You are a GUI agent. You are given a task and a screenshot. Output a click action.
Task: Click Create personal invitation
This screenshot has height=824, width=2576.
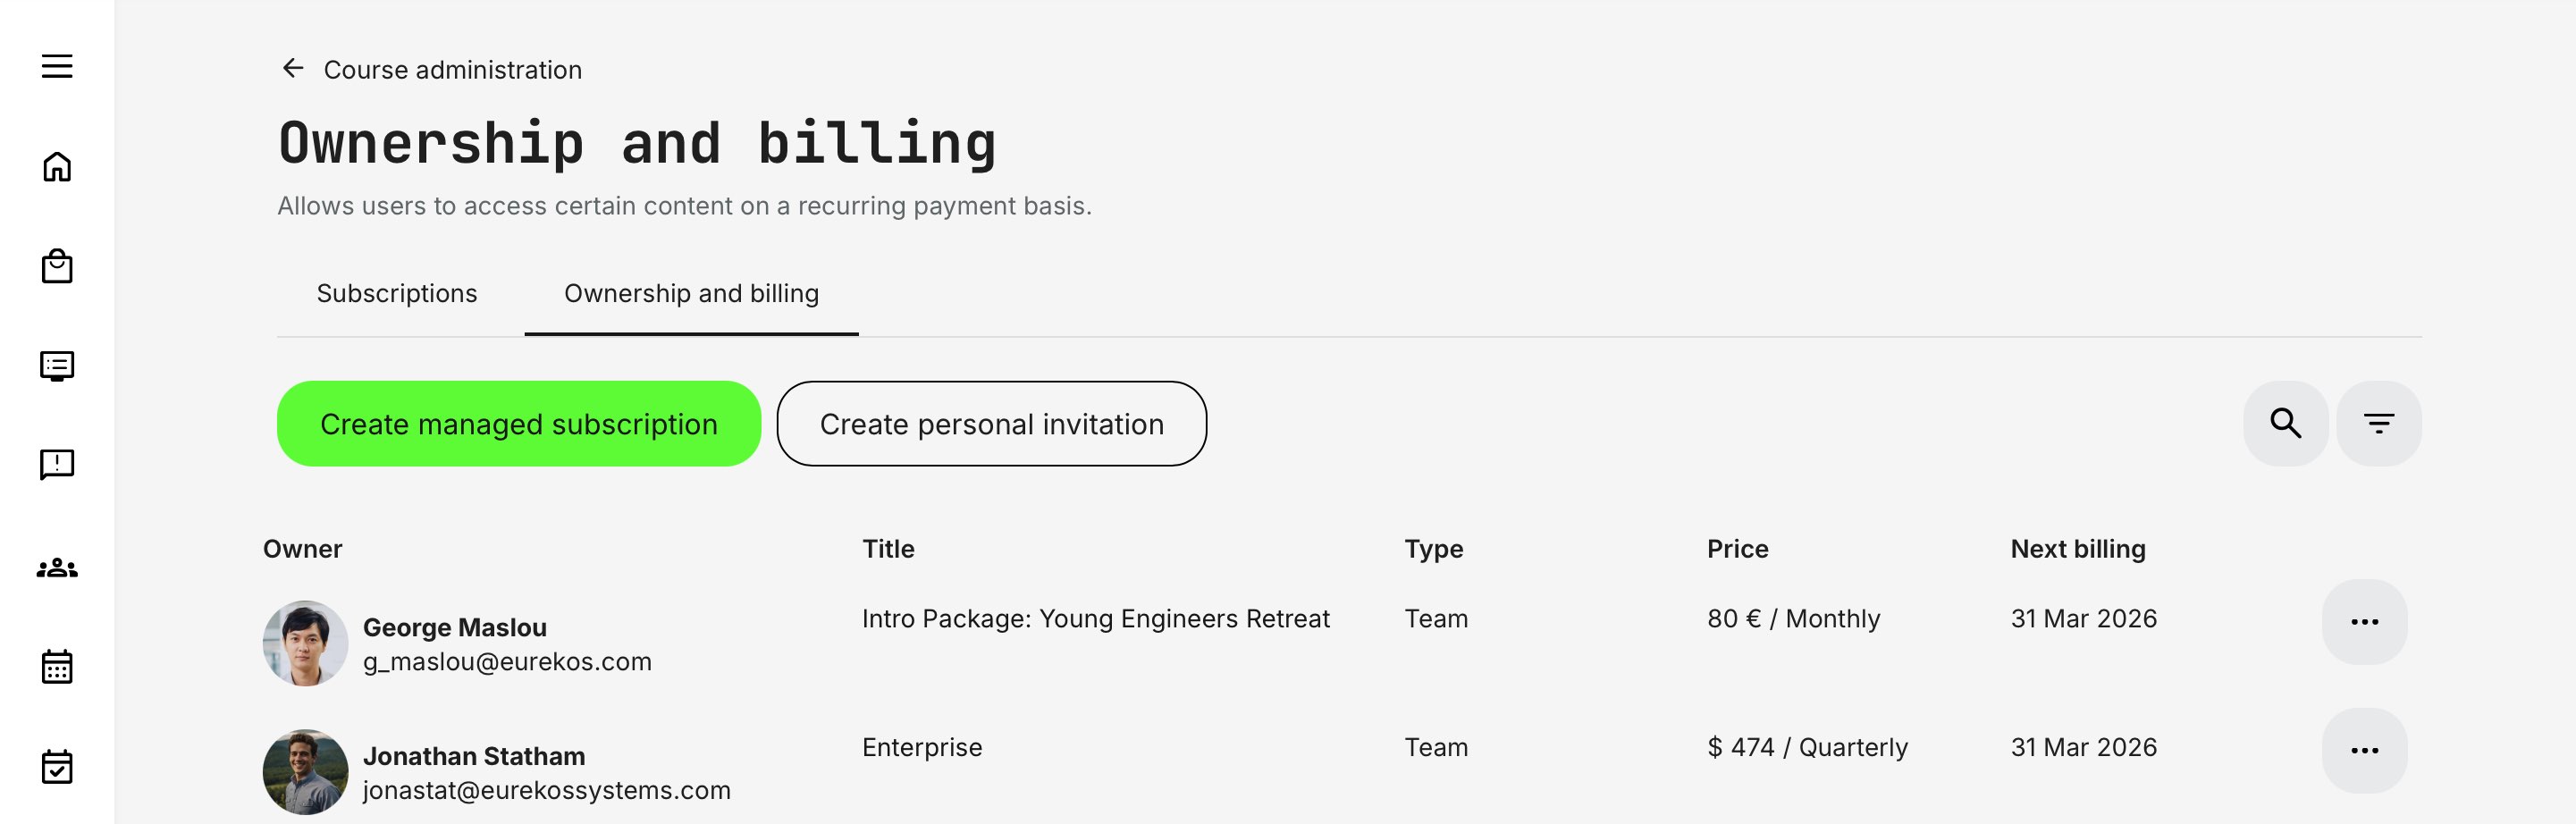(992, 423)
